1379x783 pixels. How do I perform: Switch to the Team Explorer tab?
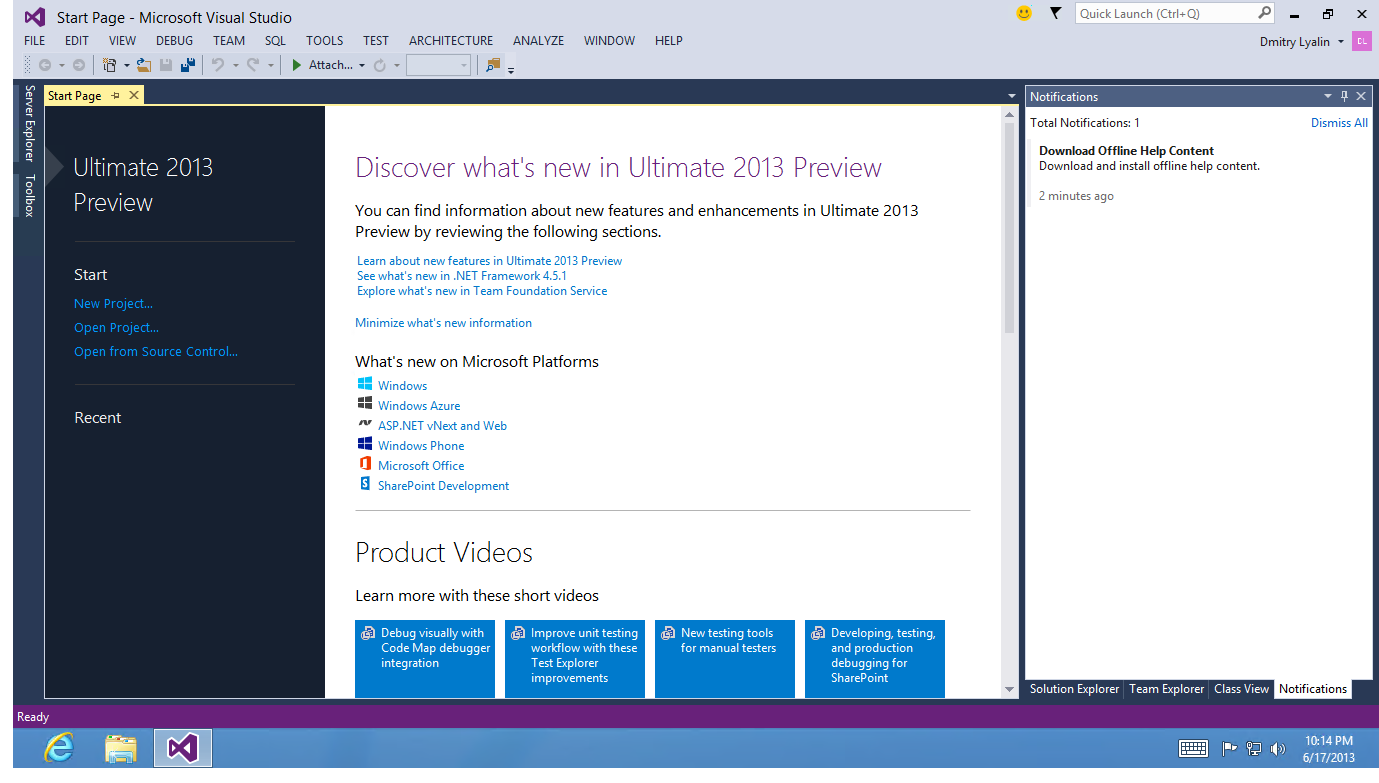1166,689
